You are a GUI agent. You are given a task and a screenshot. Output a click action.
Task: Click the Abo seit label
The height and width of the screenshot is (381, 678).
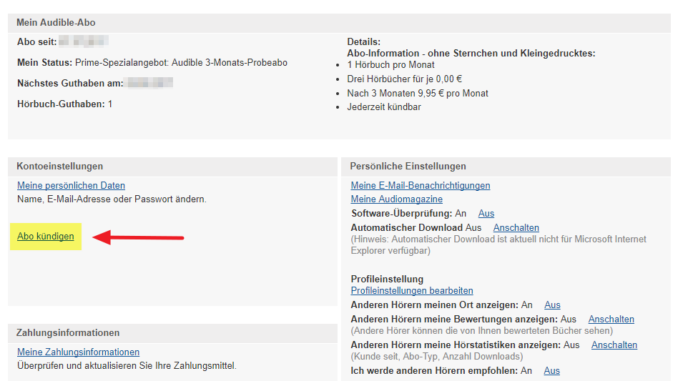click(37, 42)
